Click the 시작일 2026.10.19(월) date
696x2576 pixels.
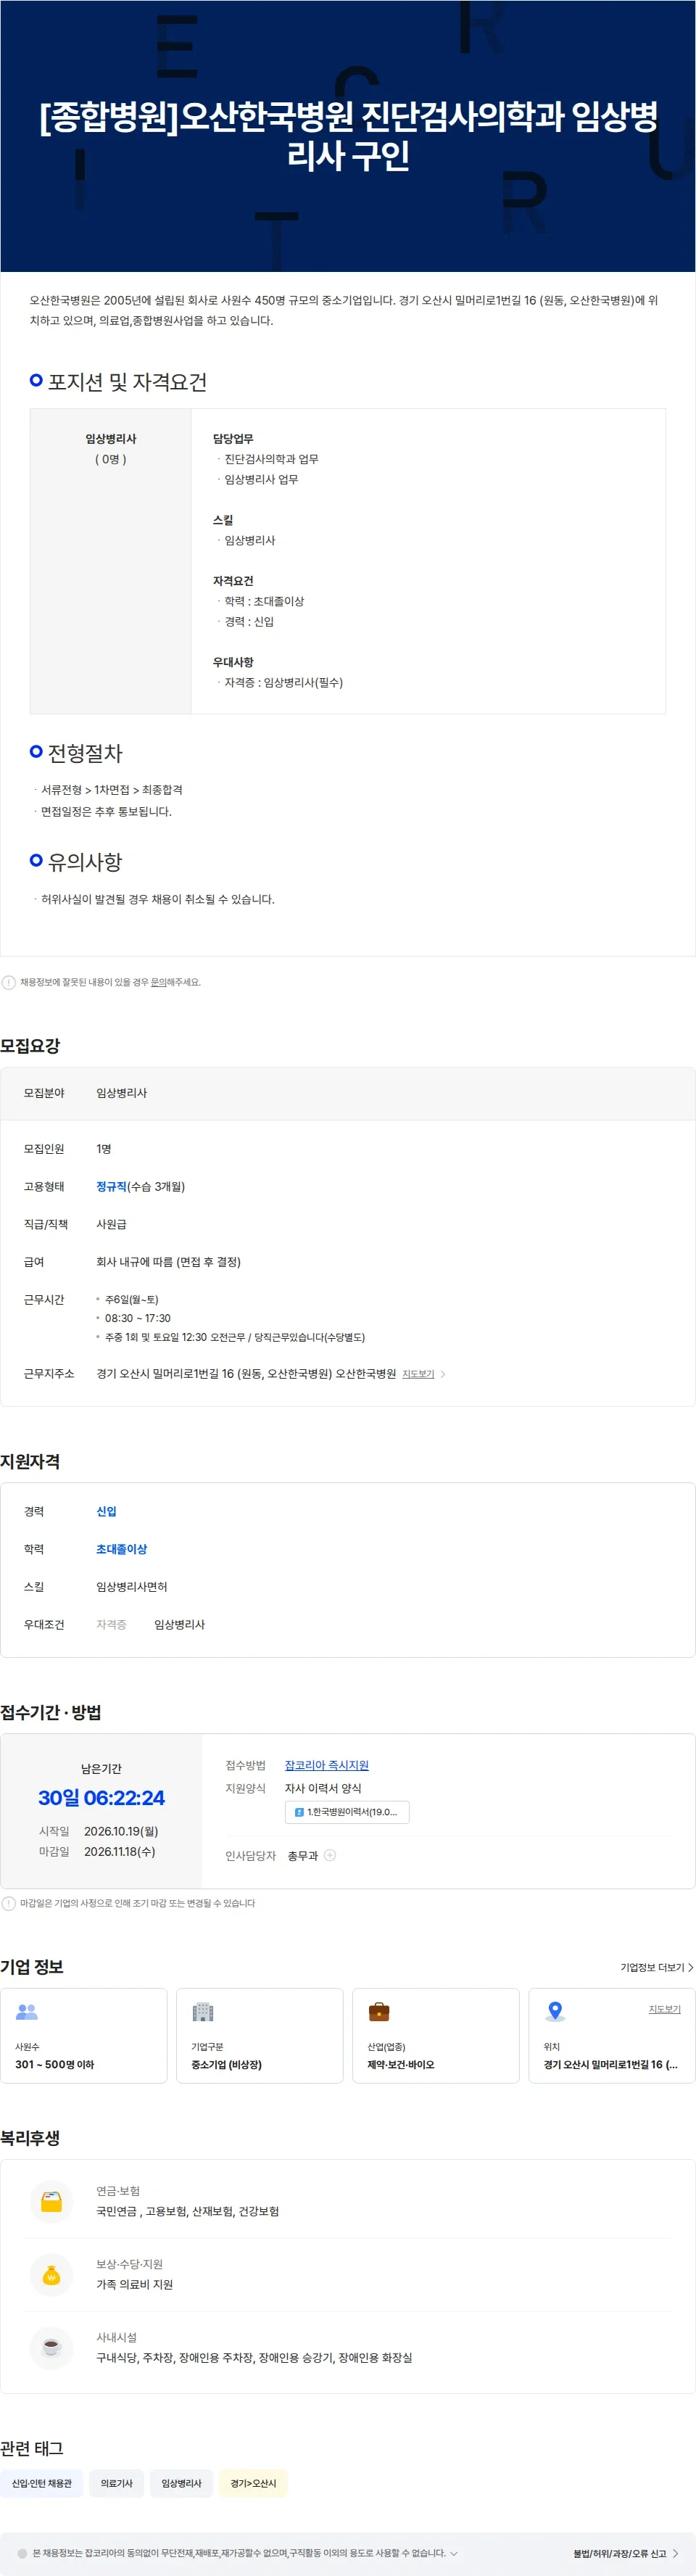click(x=121, y=1831)
